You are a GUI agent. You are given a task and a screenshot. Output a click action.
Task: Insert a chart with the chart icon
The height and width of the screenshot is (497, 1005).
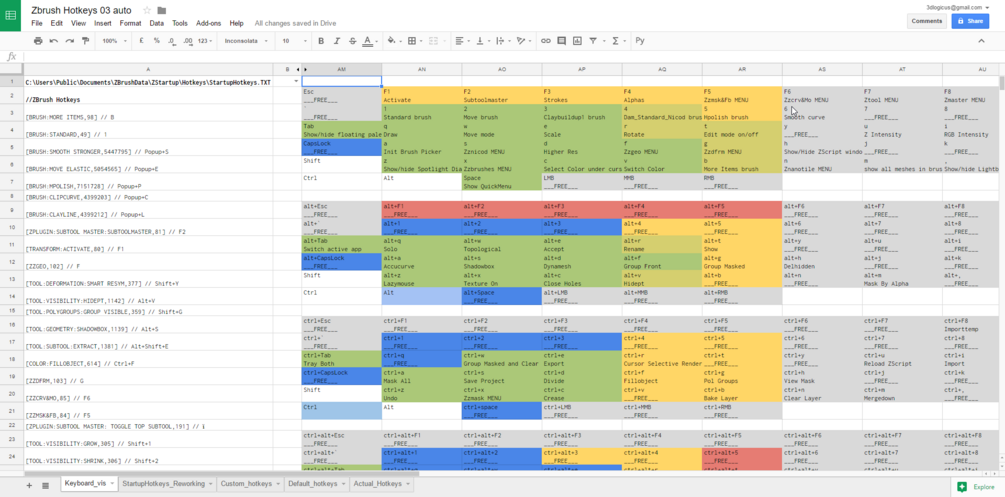[x=577, y=41]
